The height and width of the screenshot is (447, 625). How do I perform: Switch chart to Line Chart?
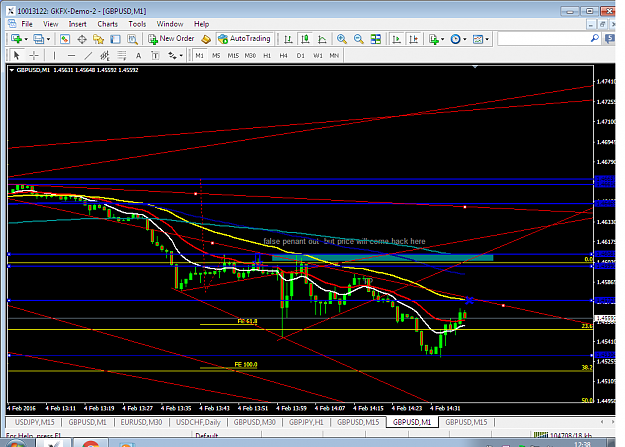point(322,39)
